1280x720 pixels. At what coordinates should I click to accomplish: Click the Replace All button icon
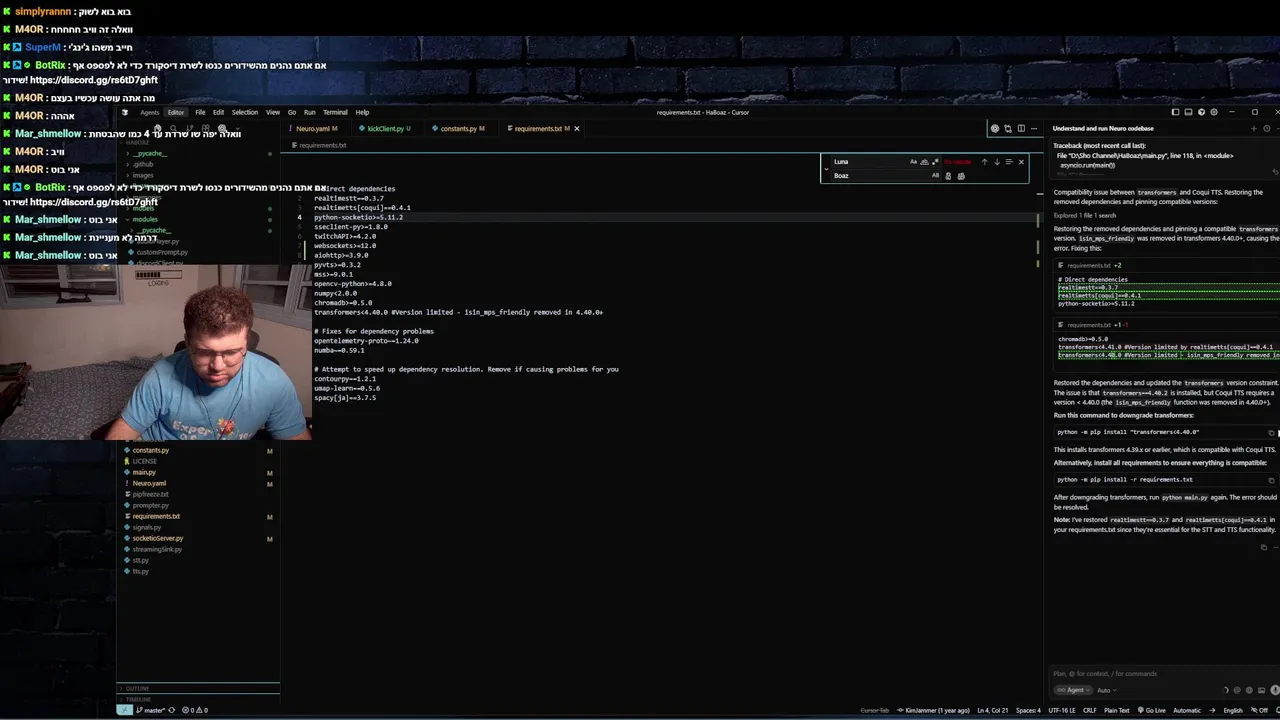pyautogui.click(x=961, y=176)
